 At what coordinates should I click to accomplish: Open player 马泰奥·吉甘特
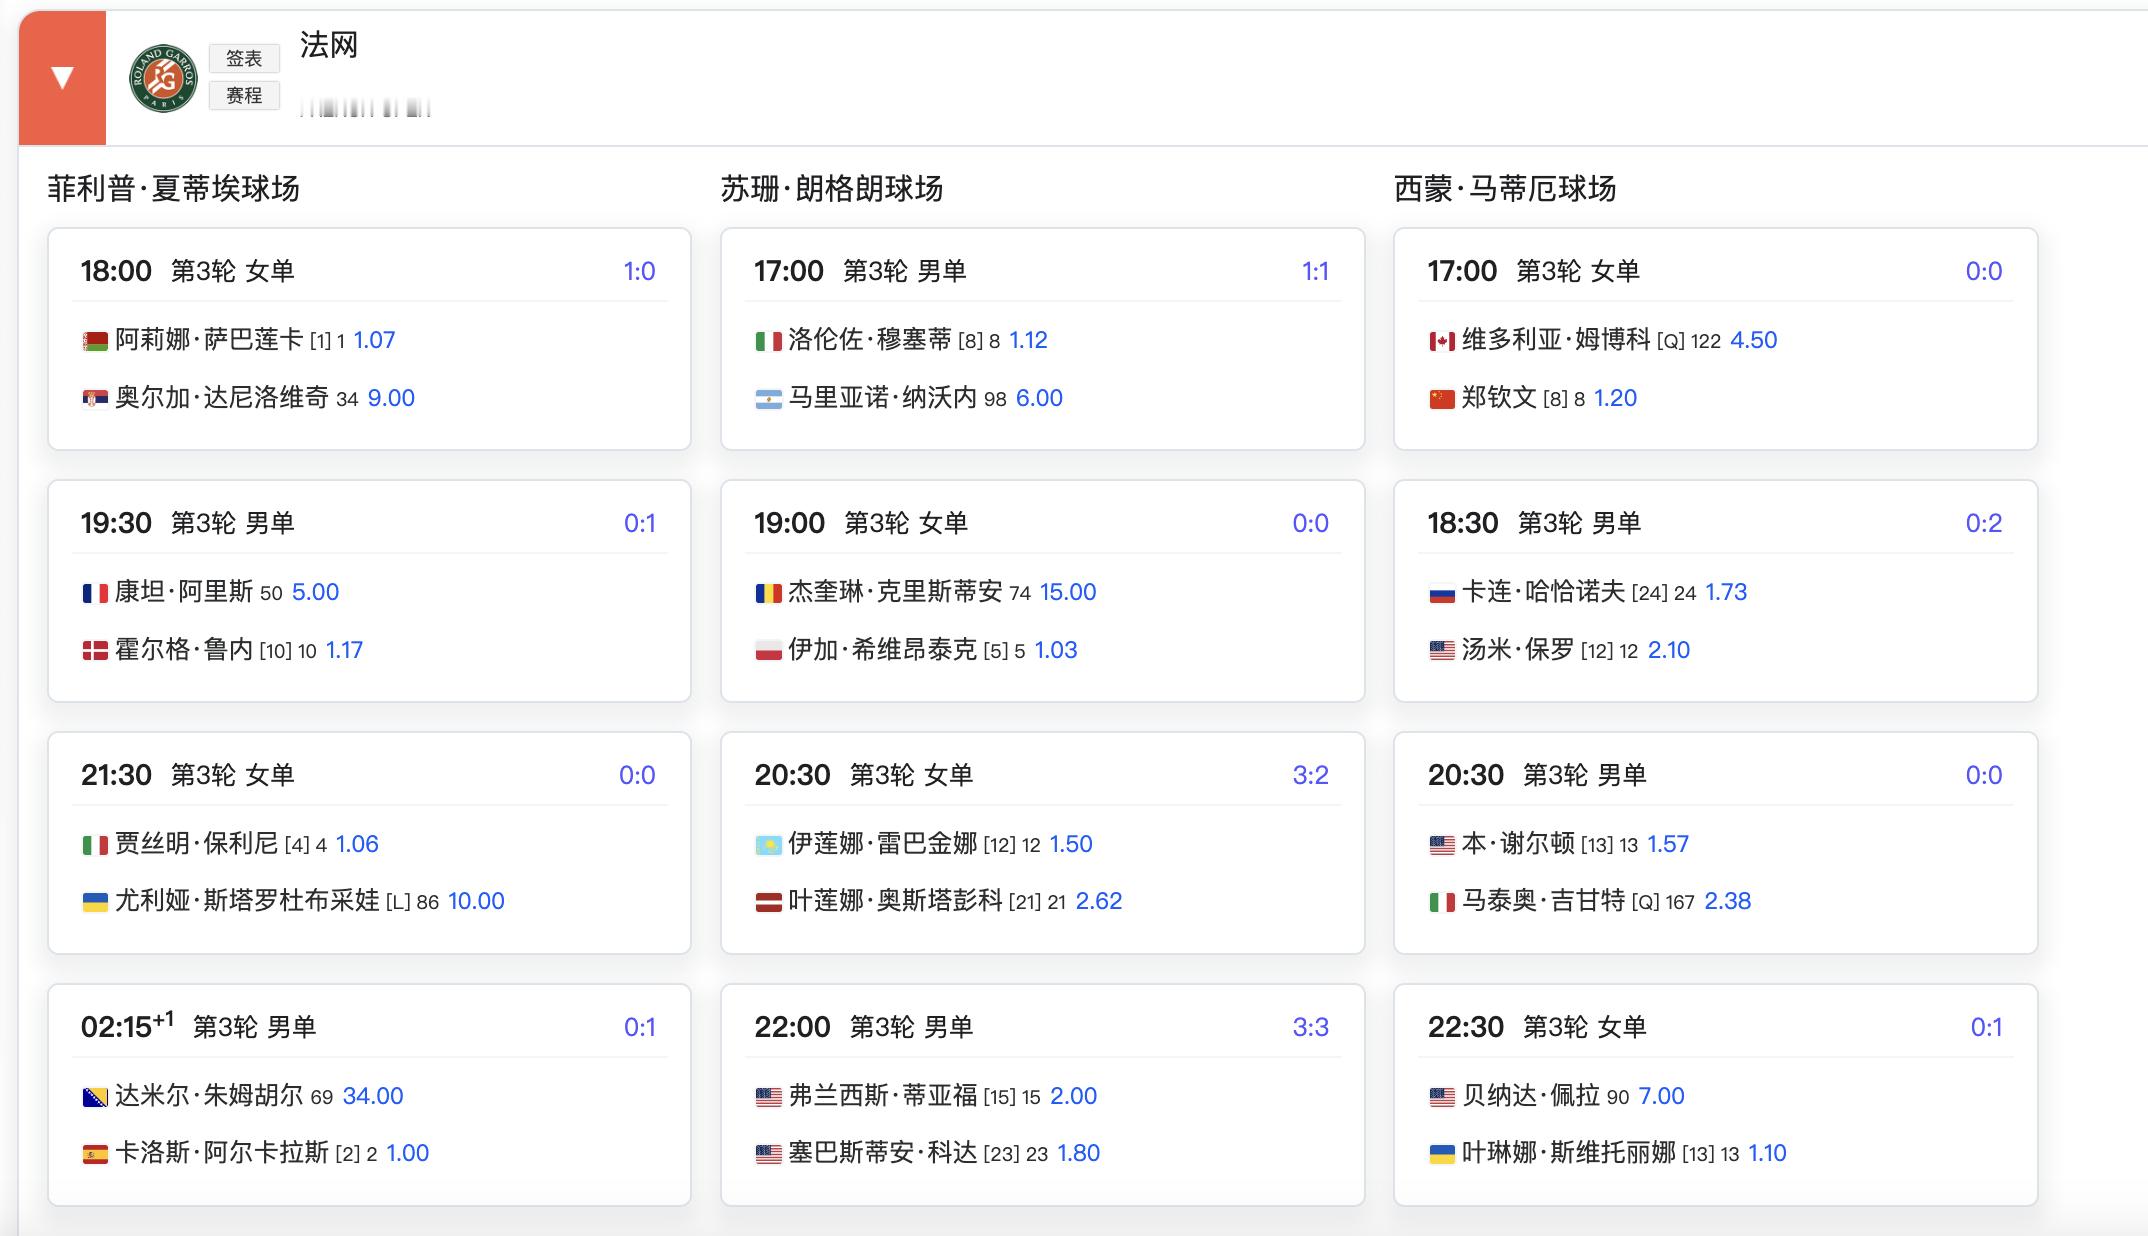(1544, 901)
